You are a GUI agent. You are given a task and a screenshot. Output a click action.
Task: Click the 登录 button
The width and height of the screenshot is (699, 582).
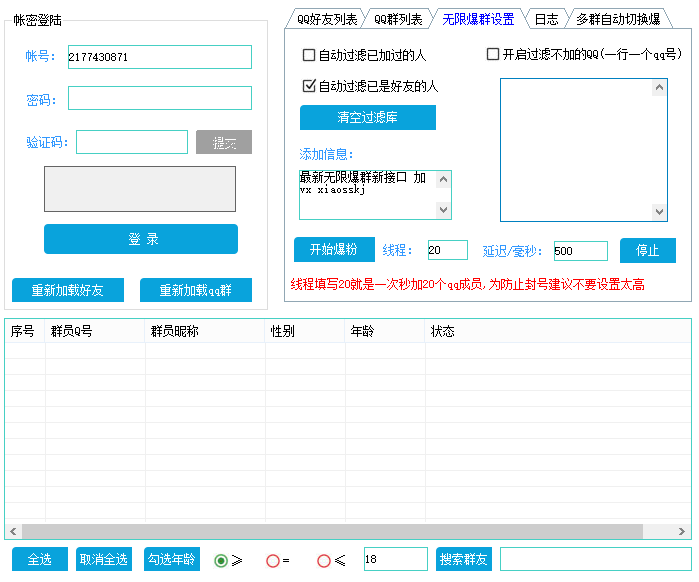pos(141,239)
